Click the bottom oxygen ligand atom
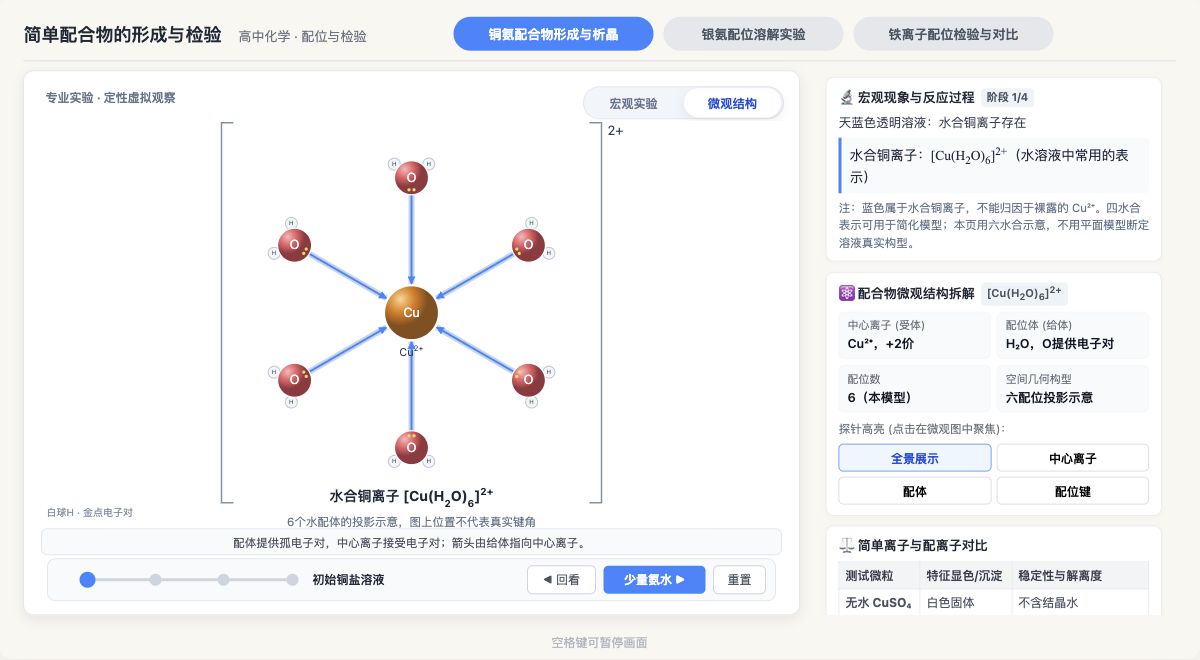Viewport: 1200px width, 660px height. (x=411, y=447)
